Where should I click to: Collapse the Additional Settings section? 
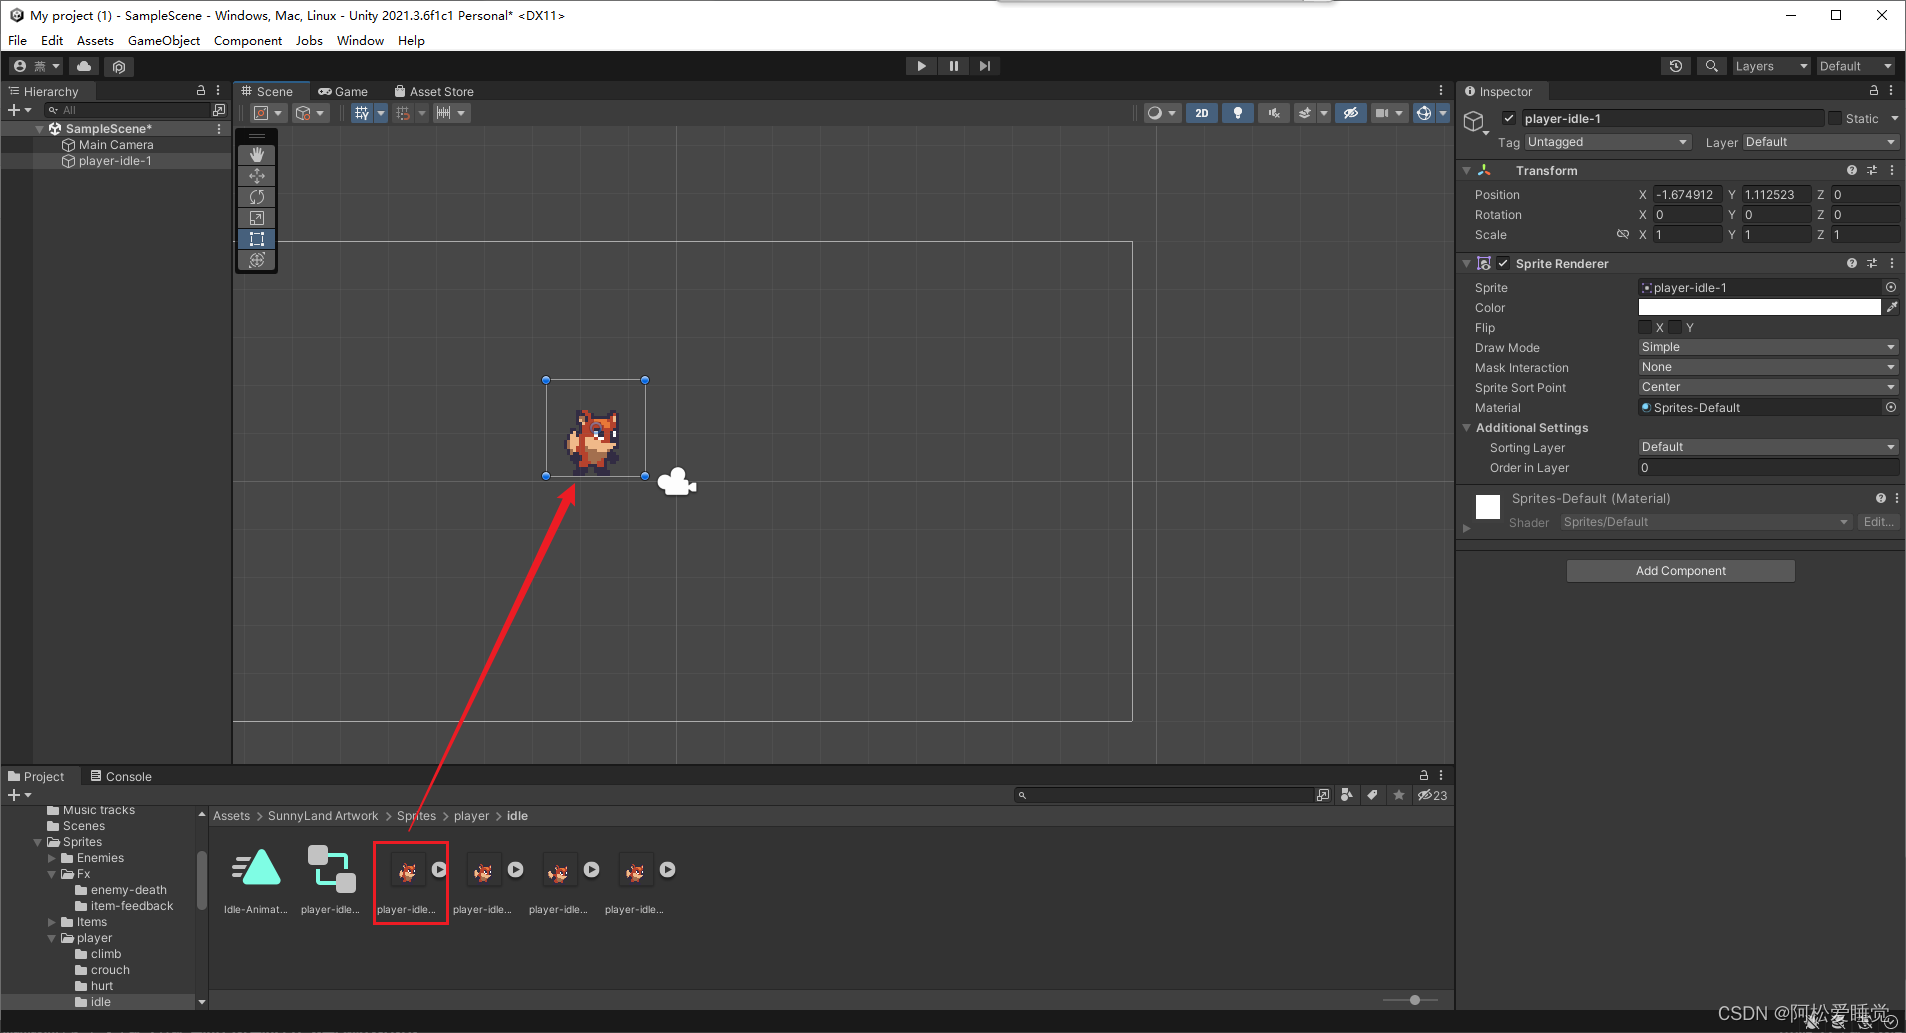(x=1467, y=428)
